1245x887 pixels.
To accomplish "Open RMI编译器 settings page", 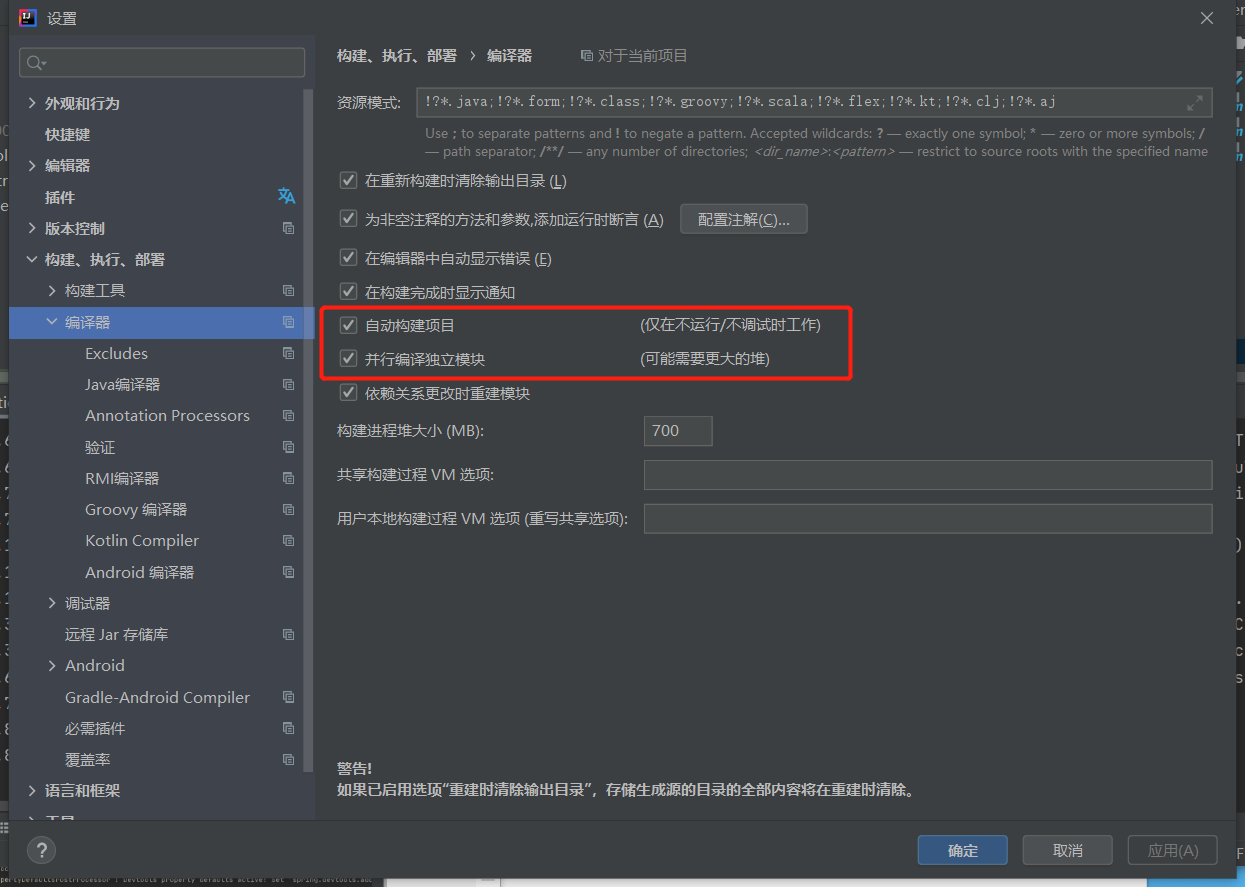I will 122,478.
